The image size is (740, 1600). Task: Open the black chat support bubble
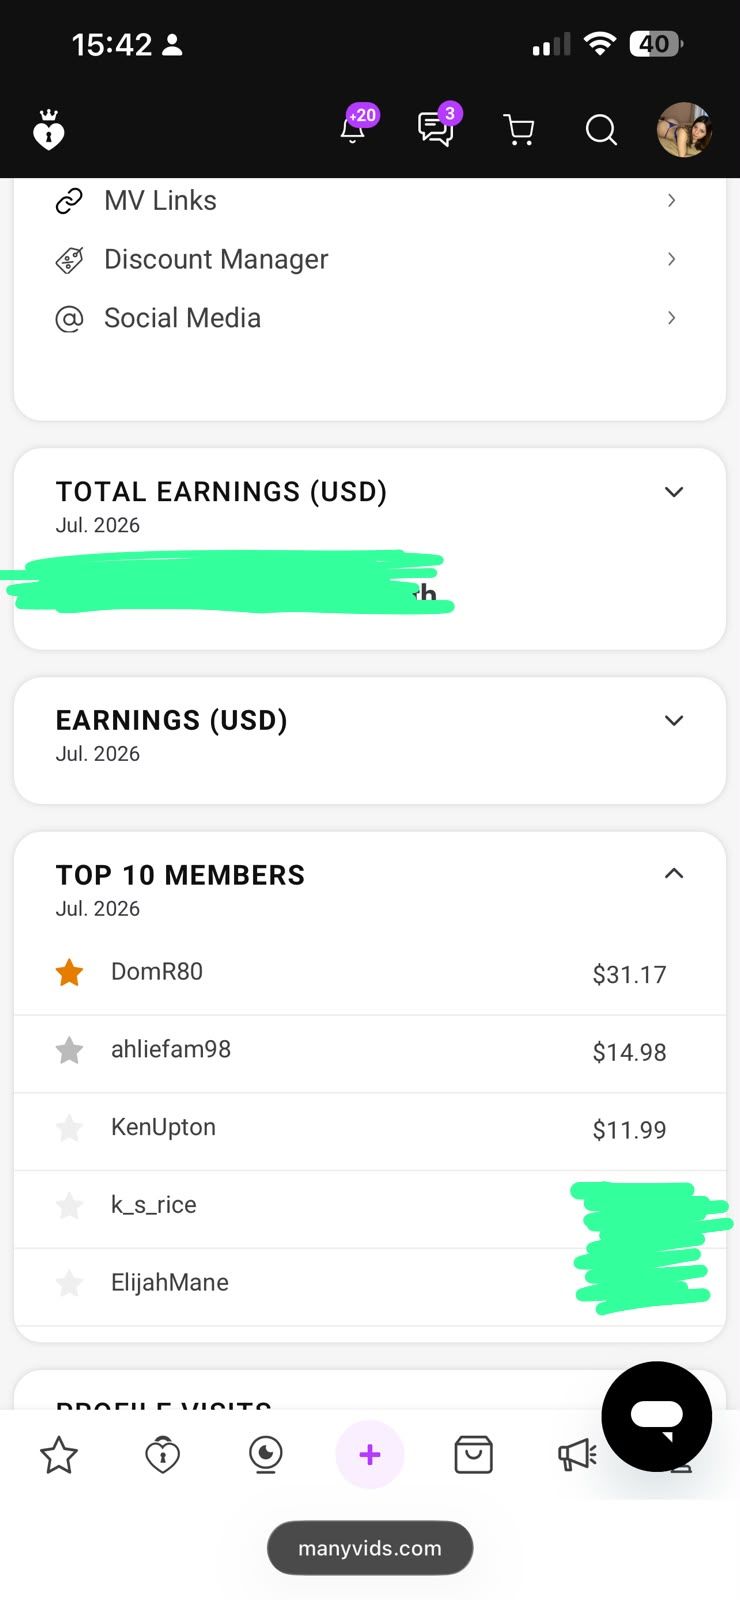(x=656, y=1416)
